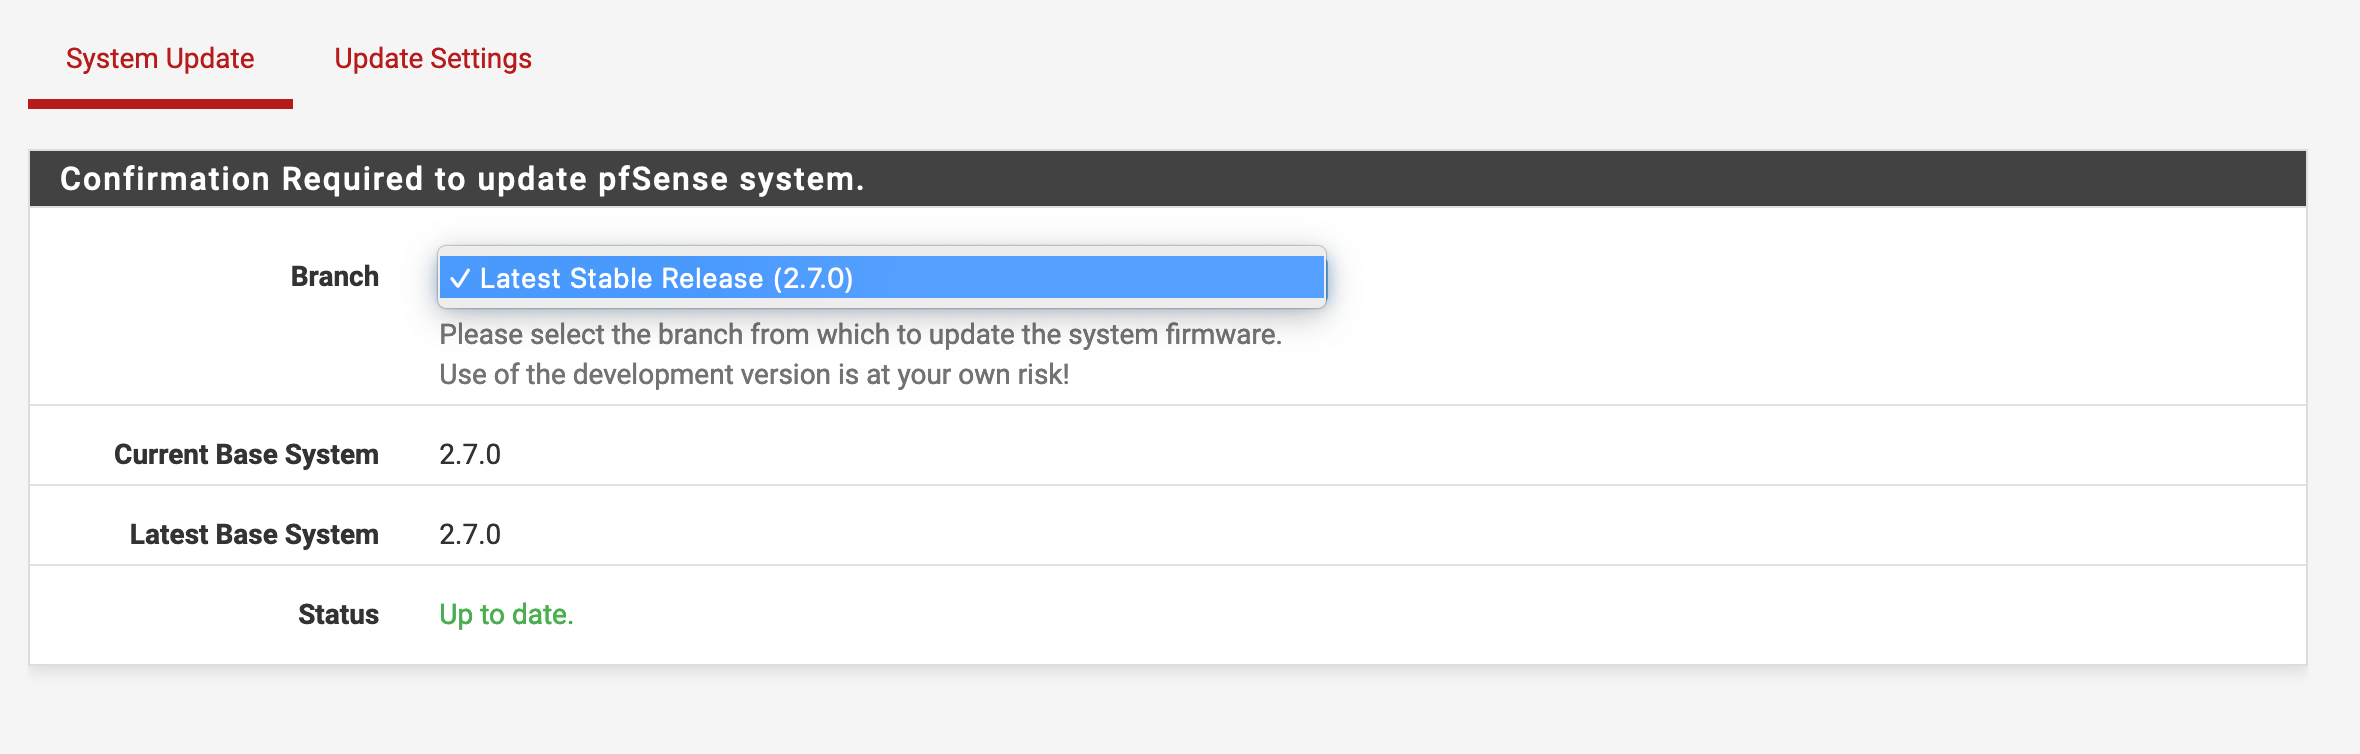The width and height of the screenshot is (2360, 754).
Task: Click the 'Please select the branch' help text
Action: [860, 334]
